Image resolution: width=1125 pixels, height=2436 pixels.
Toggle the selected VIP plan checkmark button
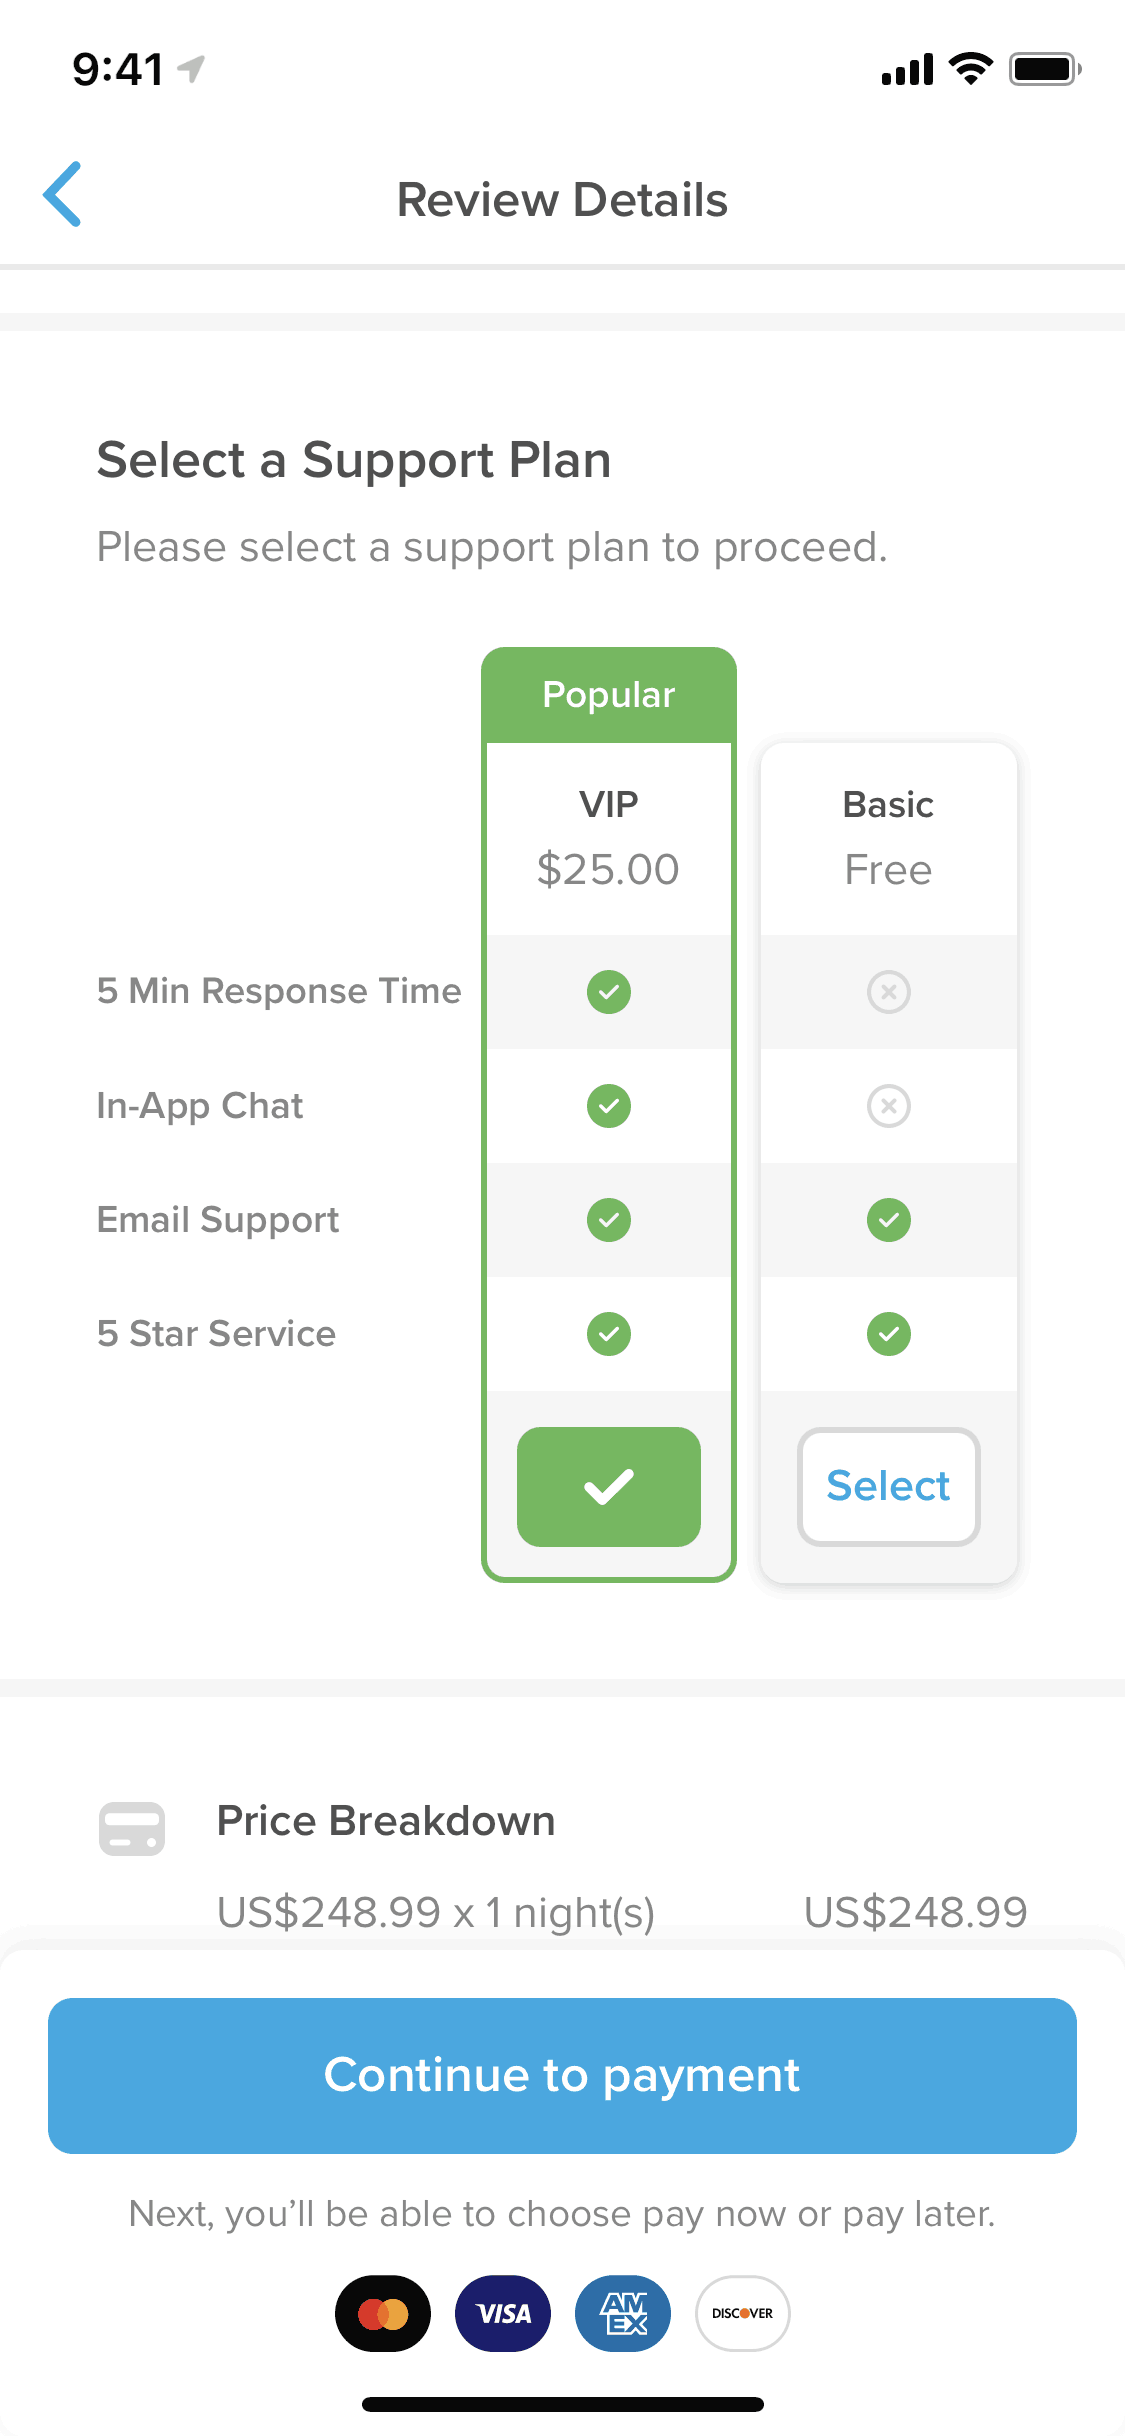click(x=609, y=1487)
